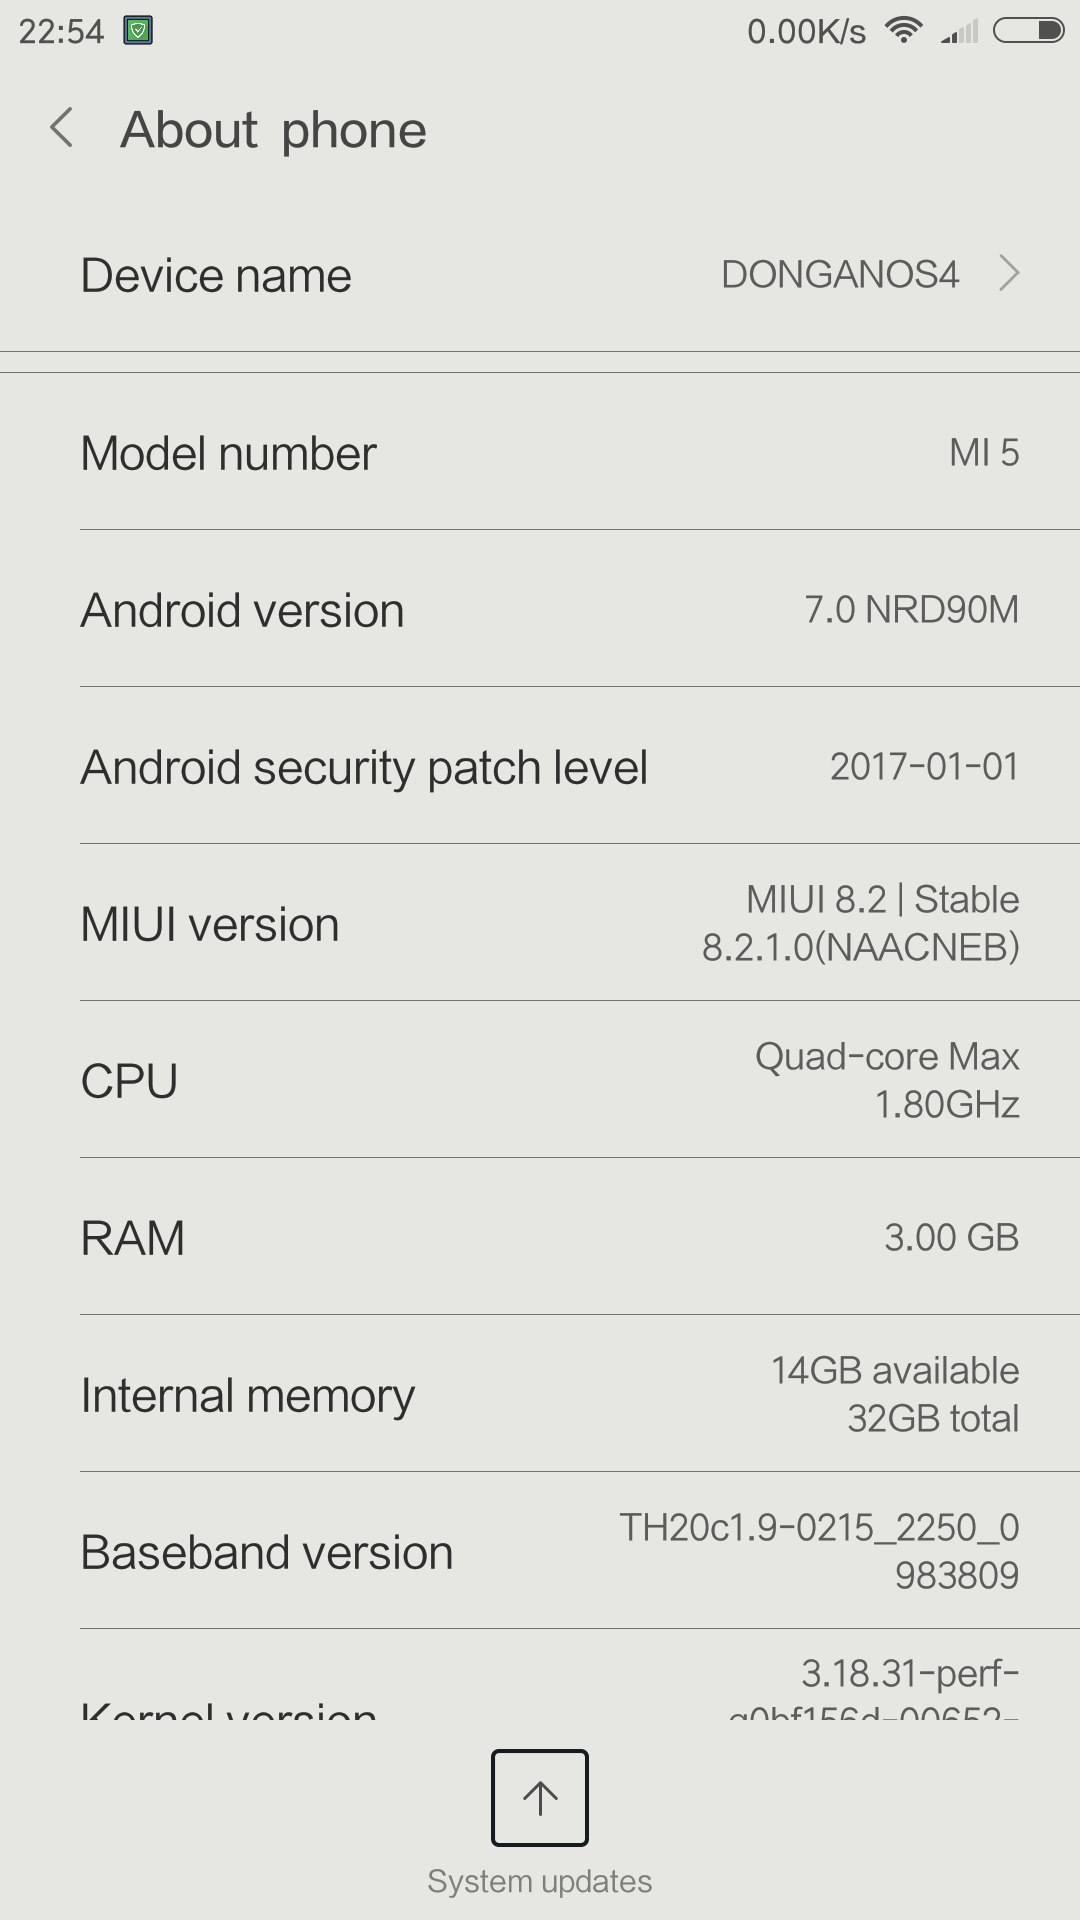The height and width of the screenshot is (1920, 1080).
Task: Tap the System updates arrow icon
Action: (540, 1797)
